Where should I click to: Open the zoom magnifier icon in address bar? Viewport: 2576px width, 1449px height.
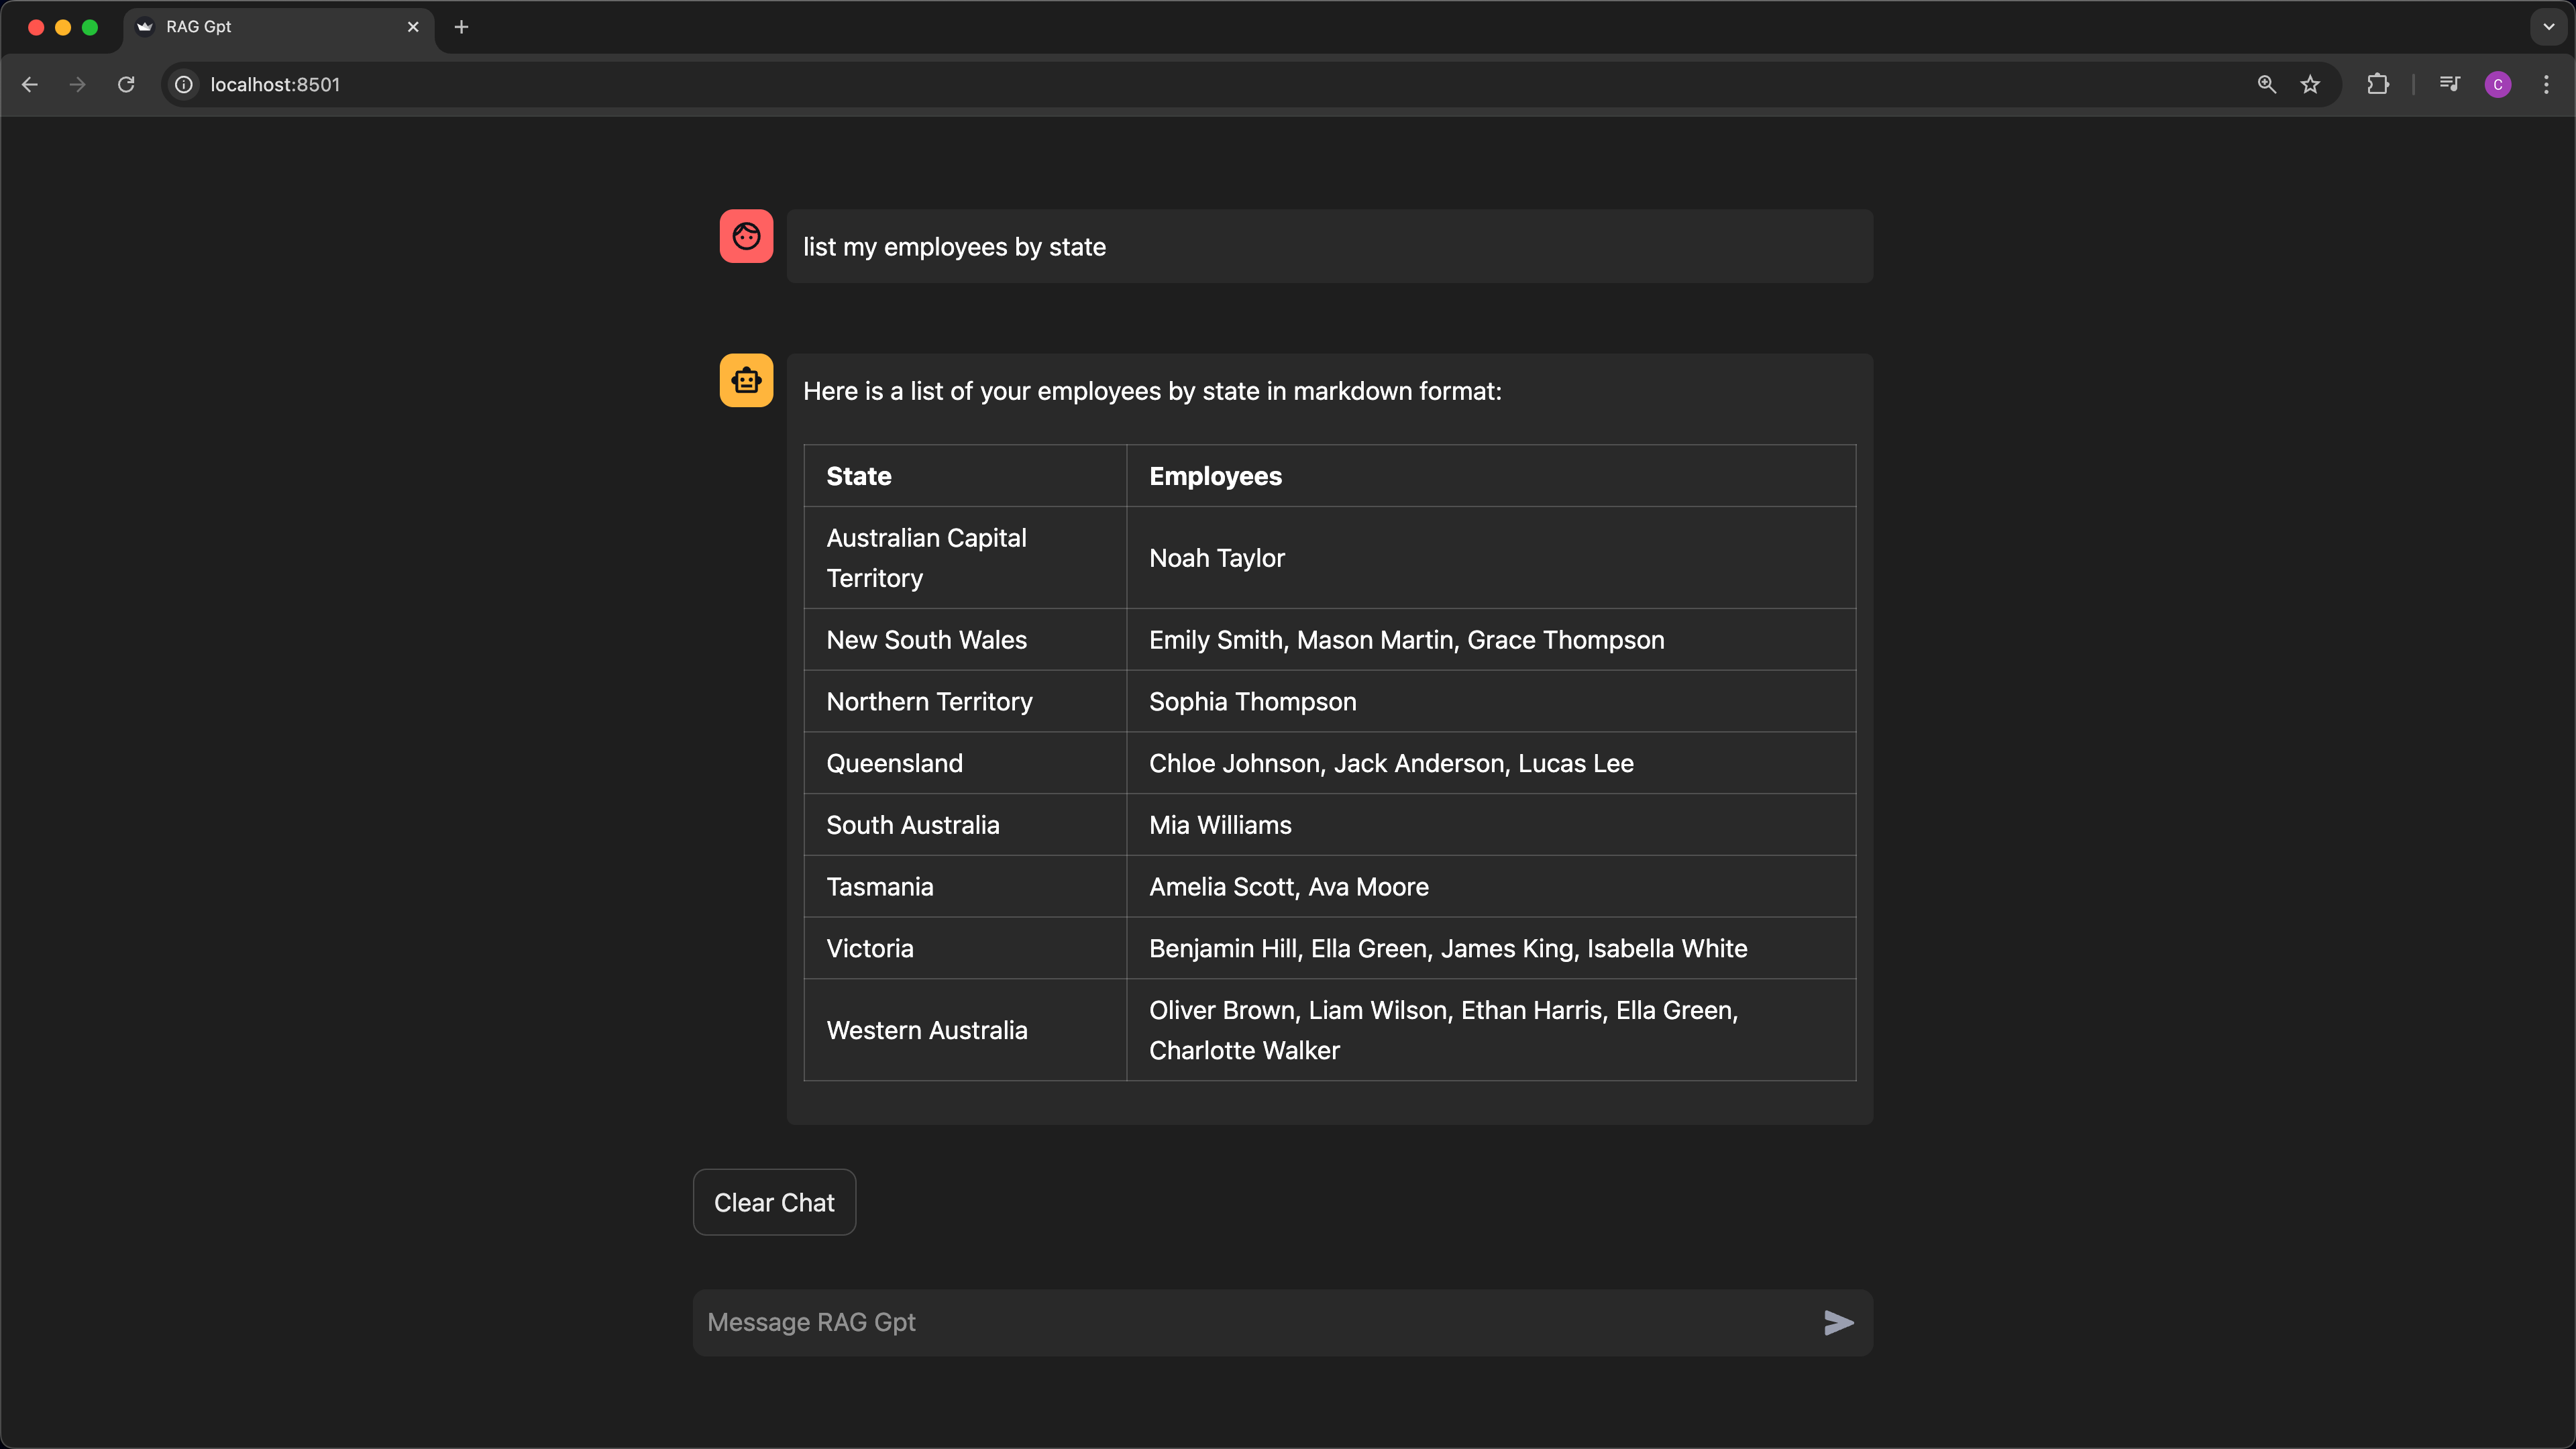click(x=2267, y=85)
